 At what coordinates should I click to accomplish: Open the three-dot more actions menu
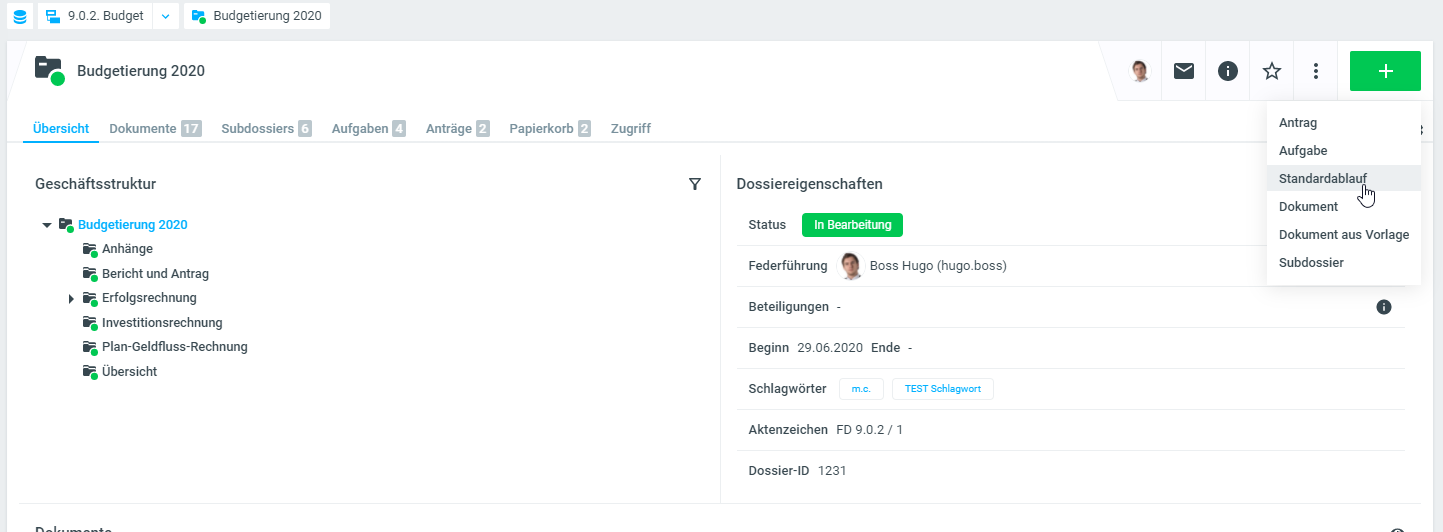(1316, 71)
